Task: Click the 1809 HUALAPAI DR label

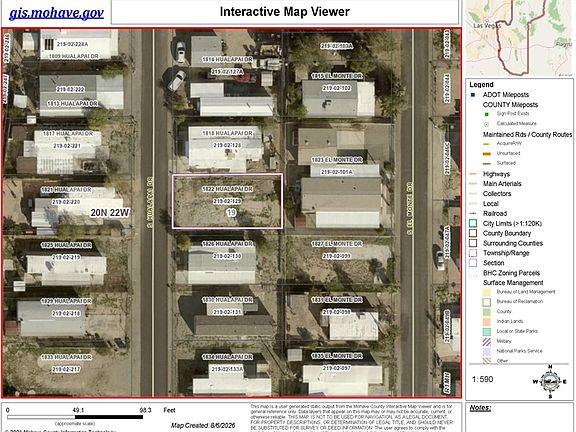Action: [73, 57]
